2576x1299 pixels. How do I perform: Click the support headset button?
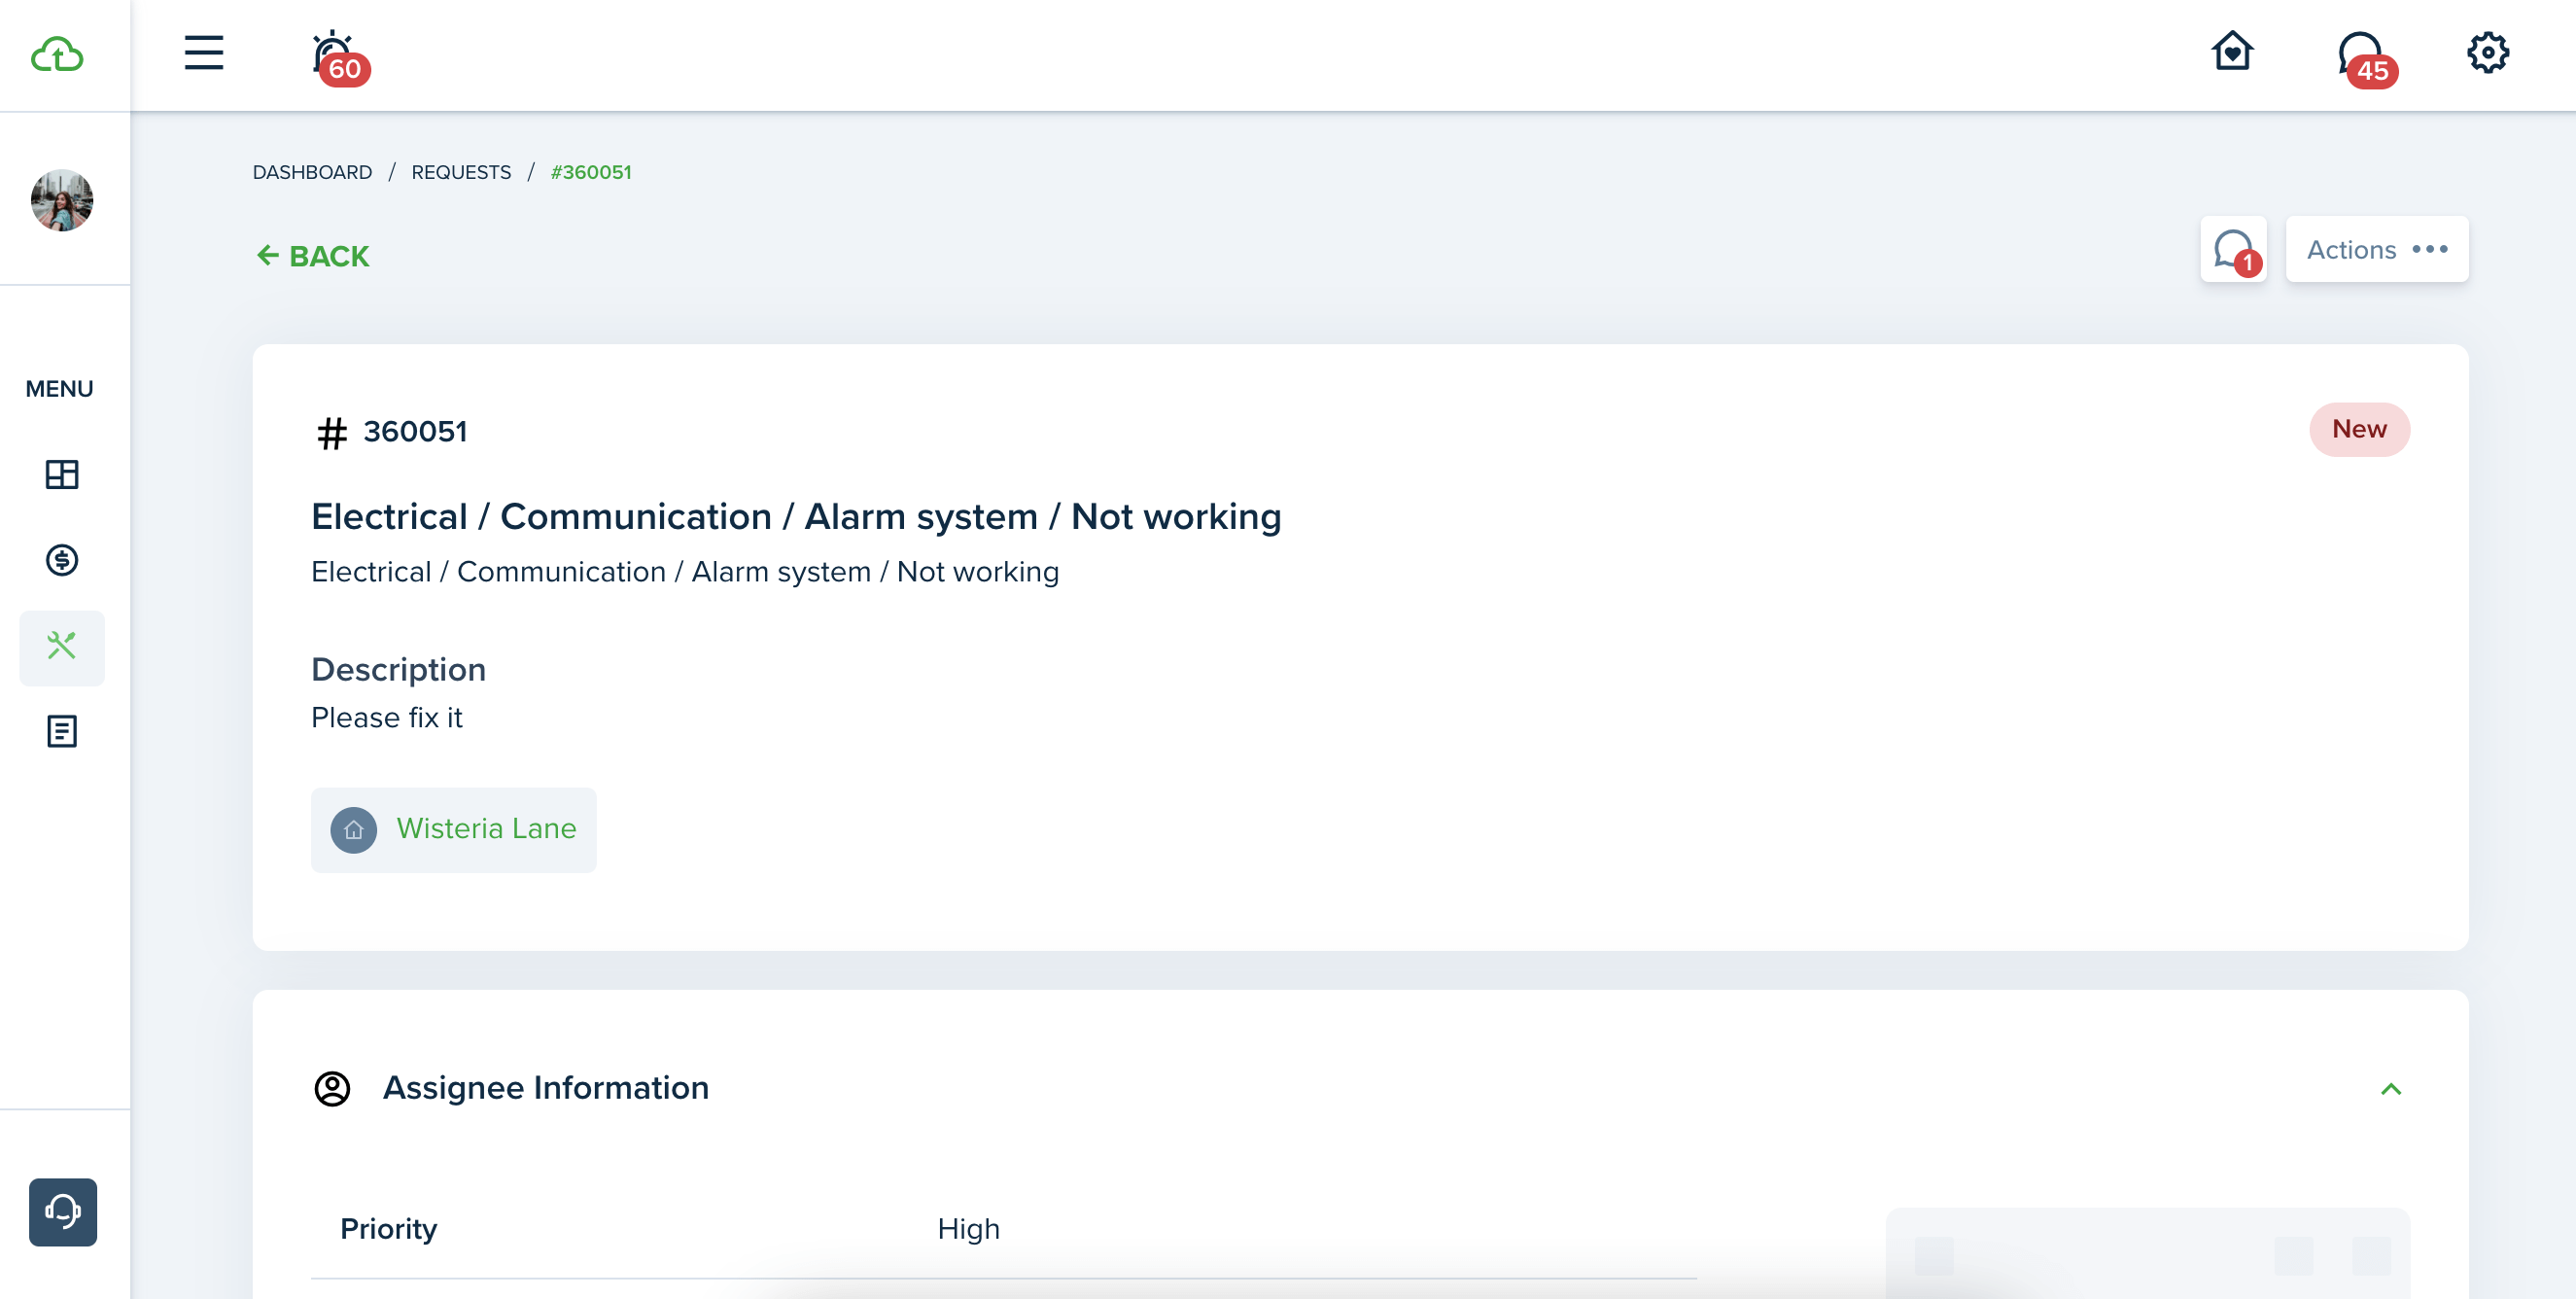[63, 1212]
